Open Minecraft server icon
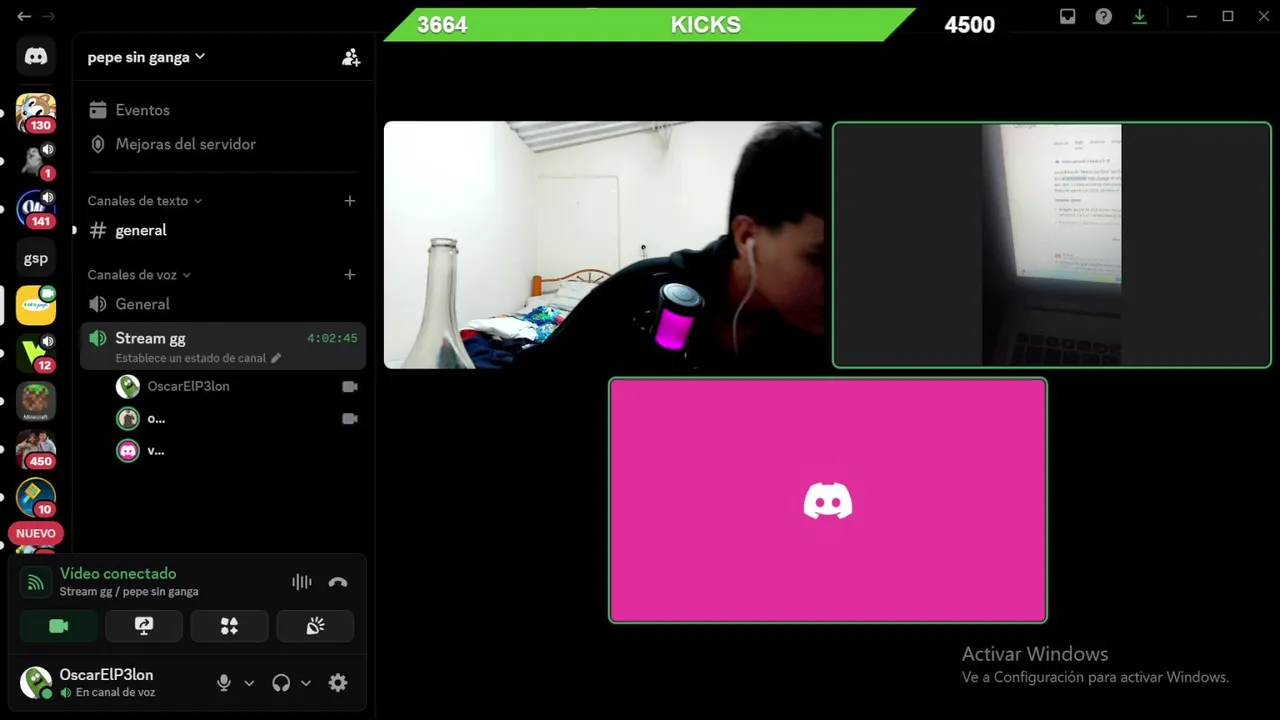 point(36,402)
